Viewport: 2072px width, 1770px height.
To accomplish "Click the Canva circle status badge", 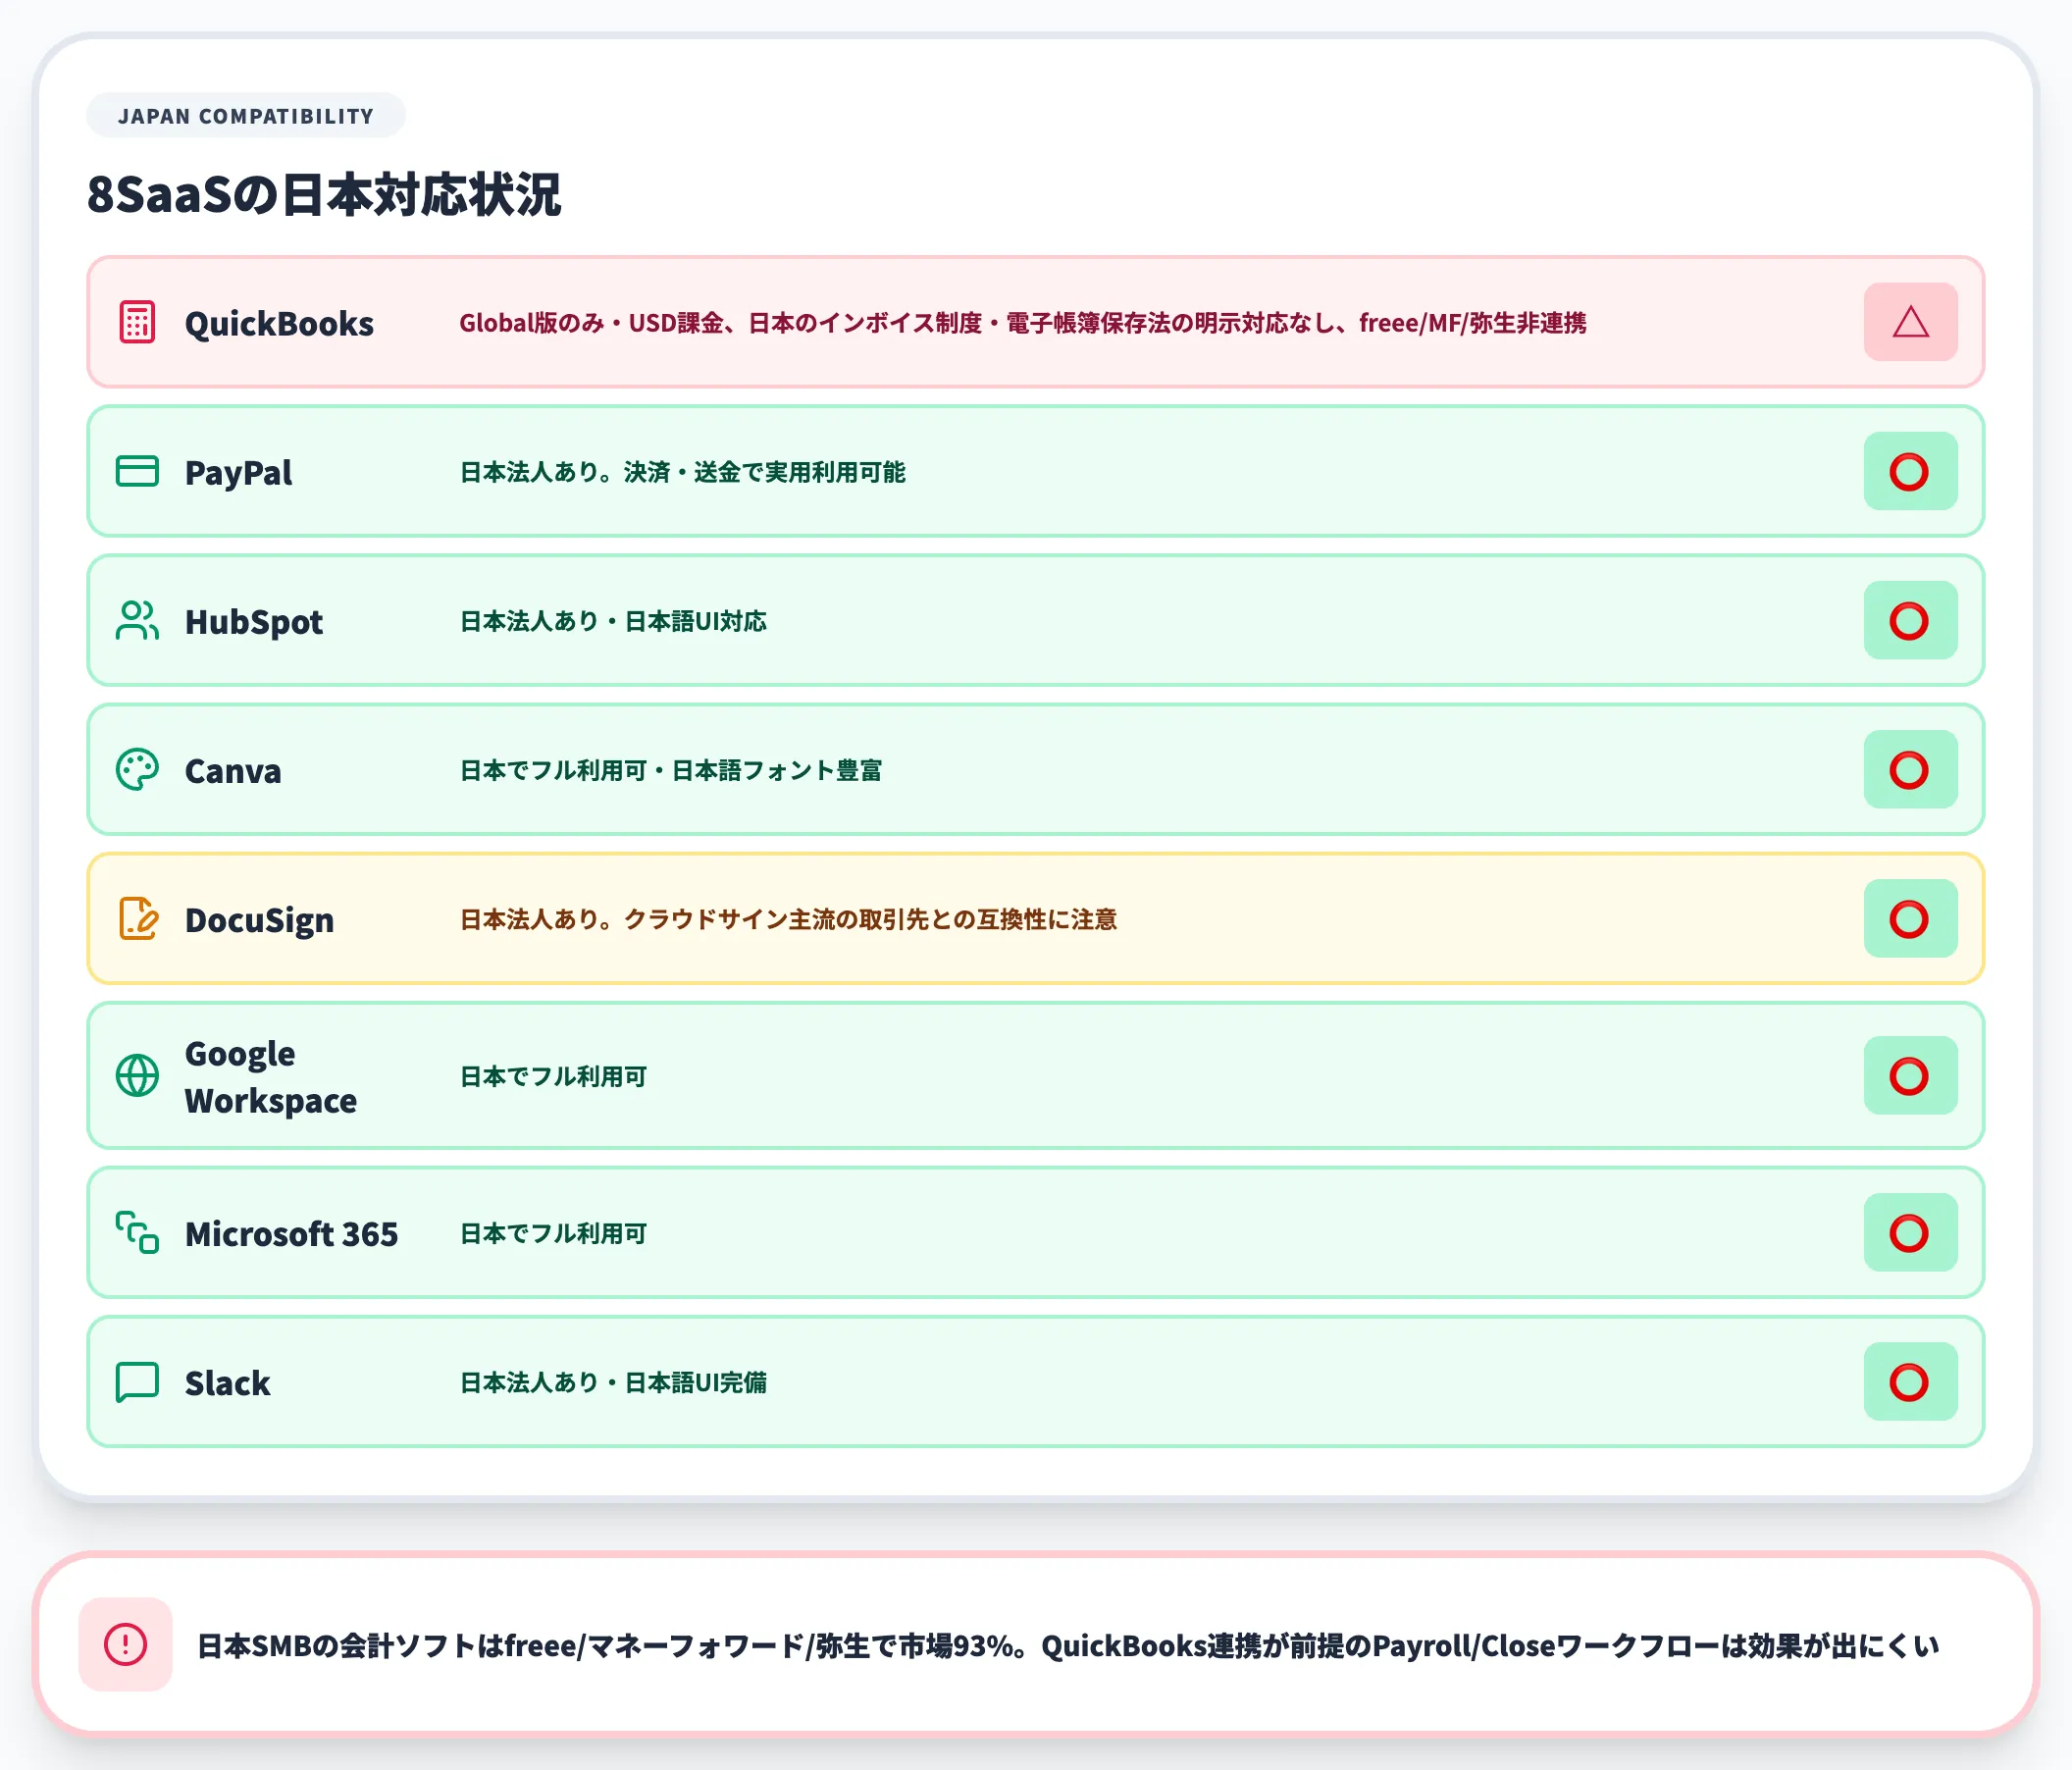I will click(1910, 769).
